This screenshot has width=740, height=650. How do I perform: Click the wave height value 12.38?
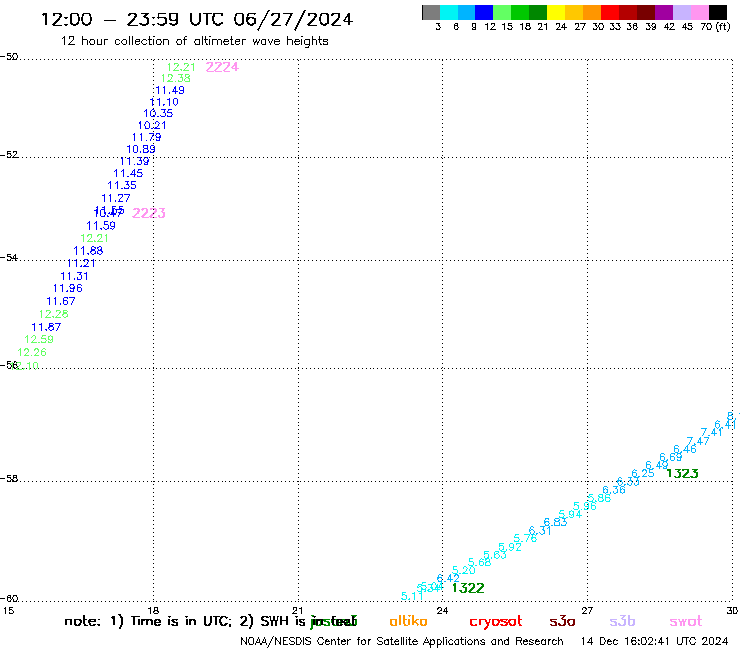pyautogui.click(x=176, y=78)
